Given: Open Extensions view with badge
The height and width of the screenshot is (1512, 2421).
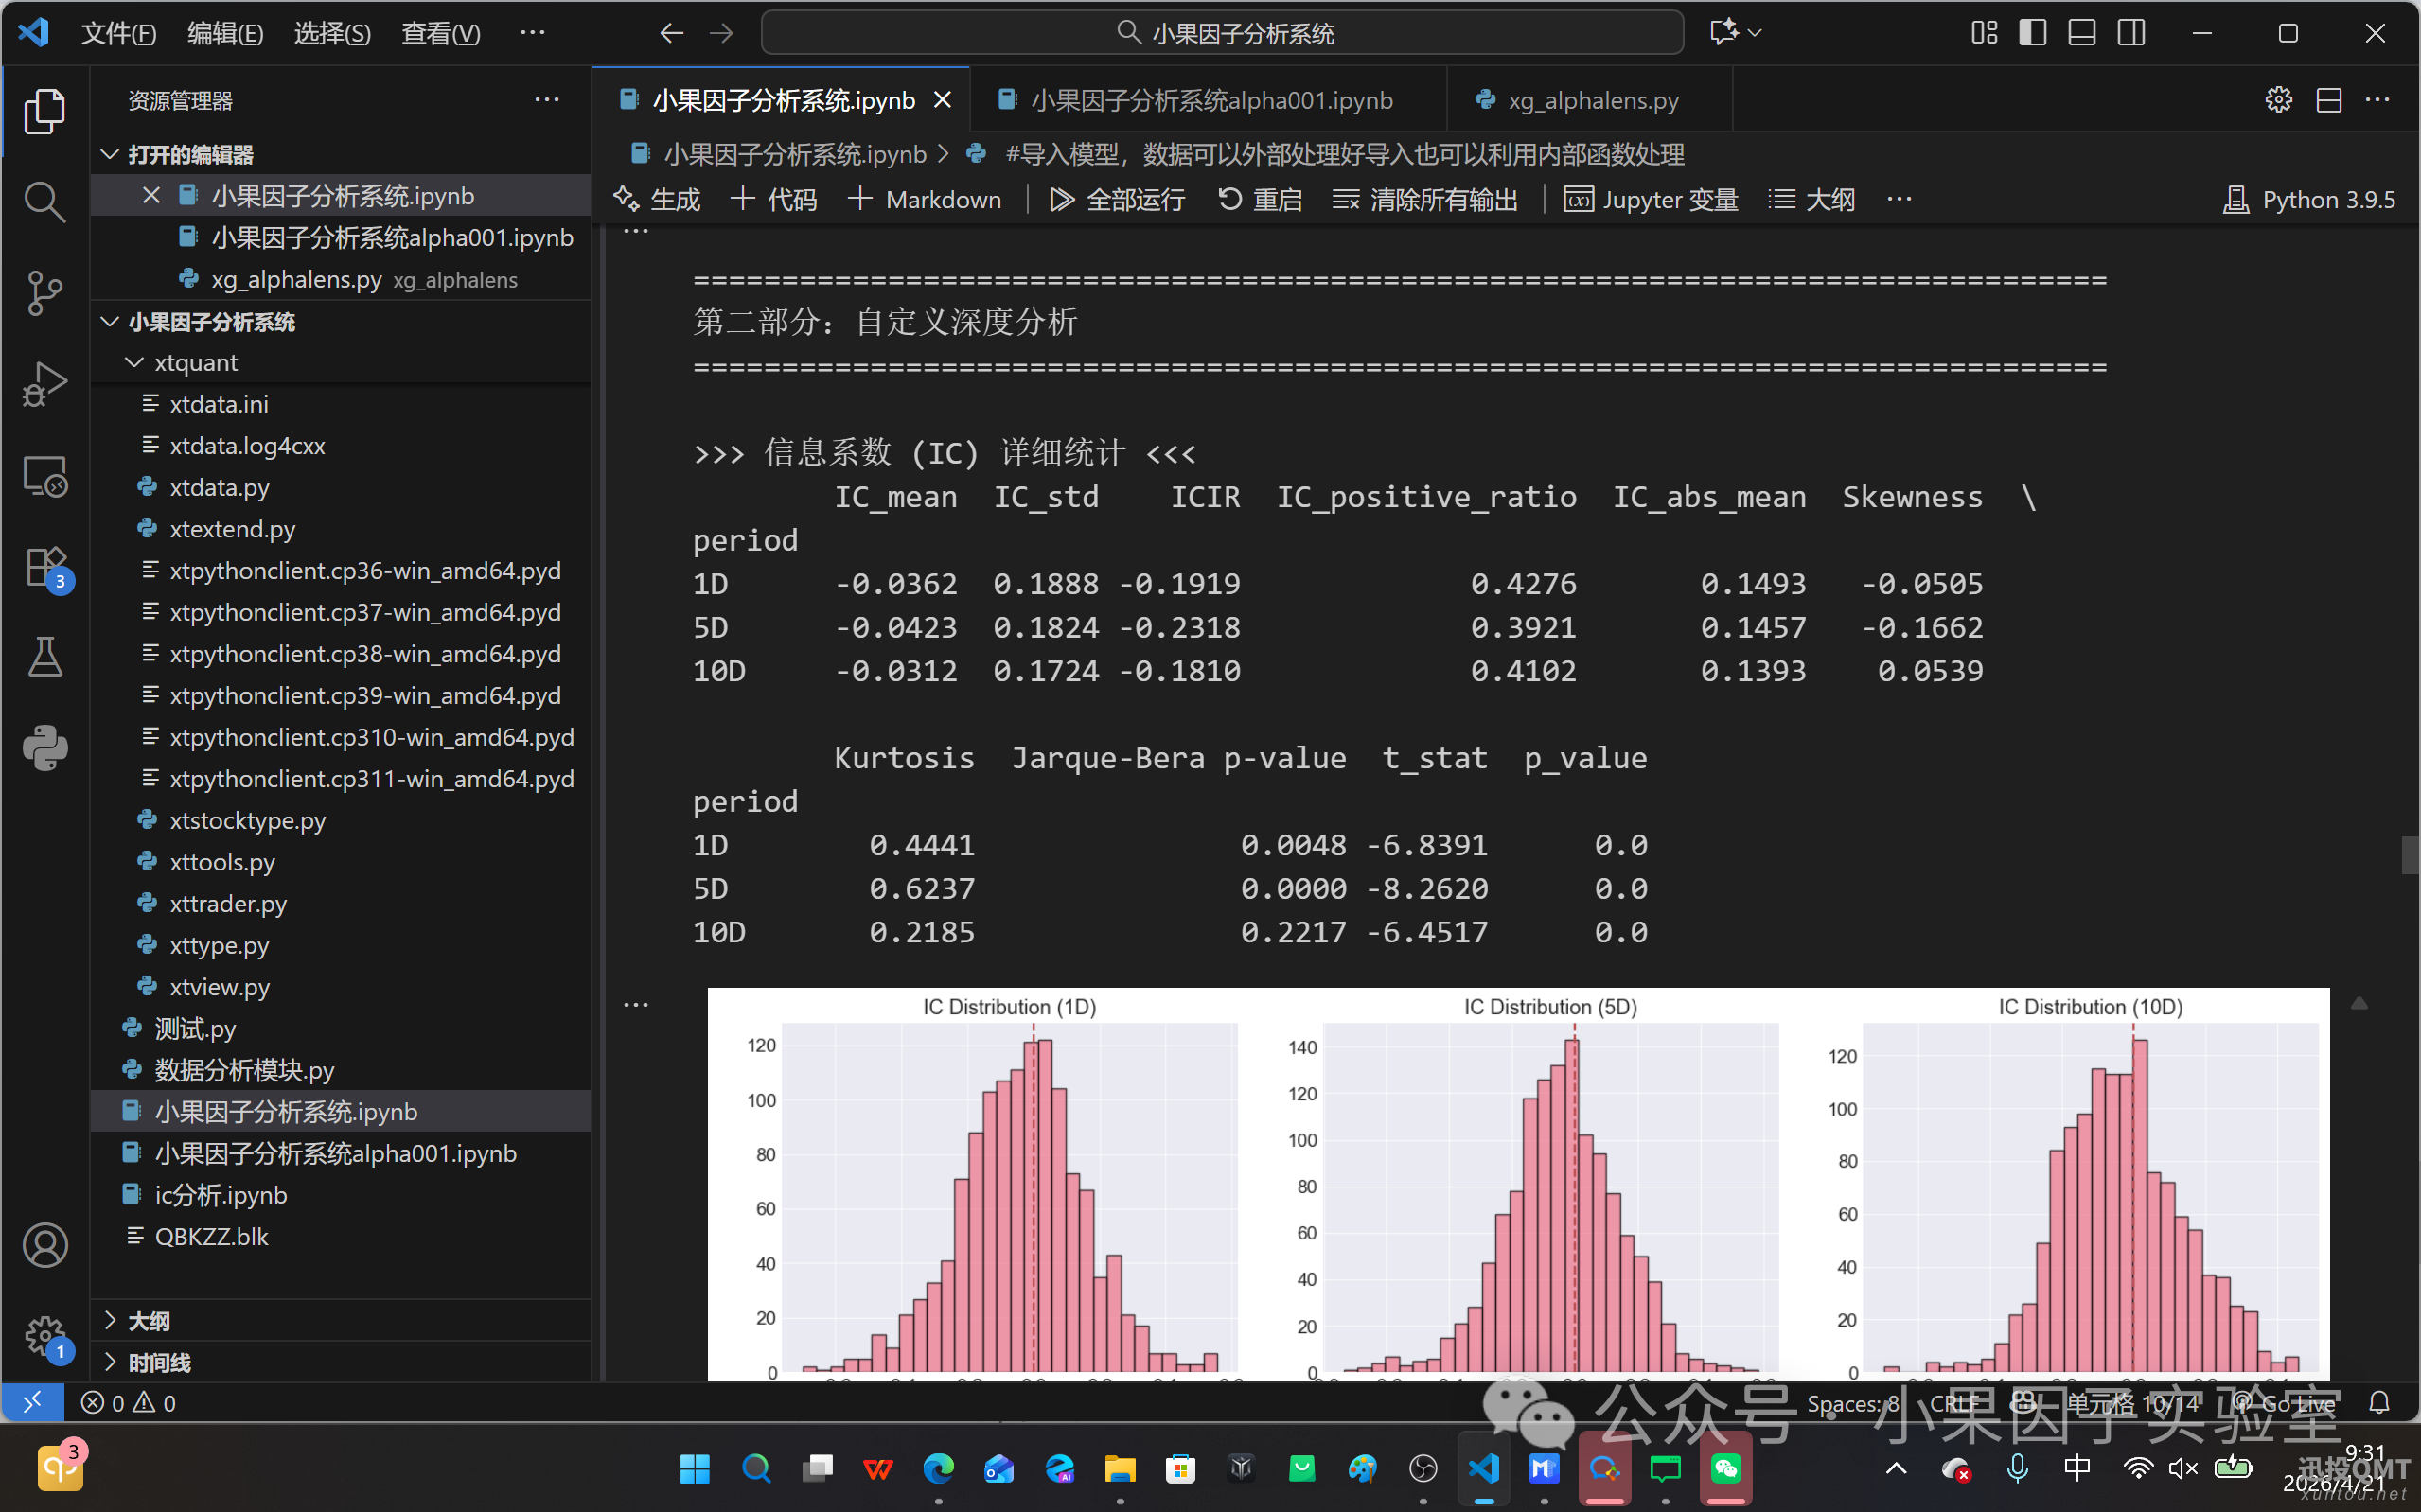Looking at the screenshot, I should click(x=46, y=568).
